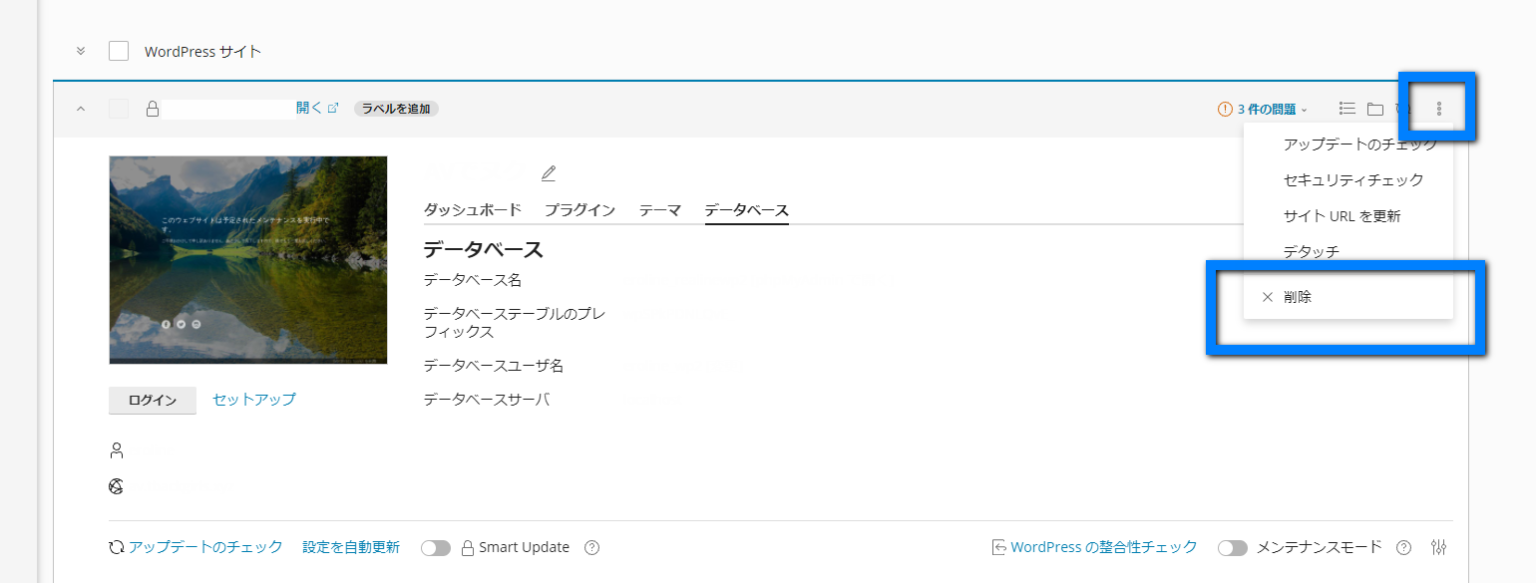Open the セットアップ link
This screenshot has height=583, width=1536.
(255, 399)
